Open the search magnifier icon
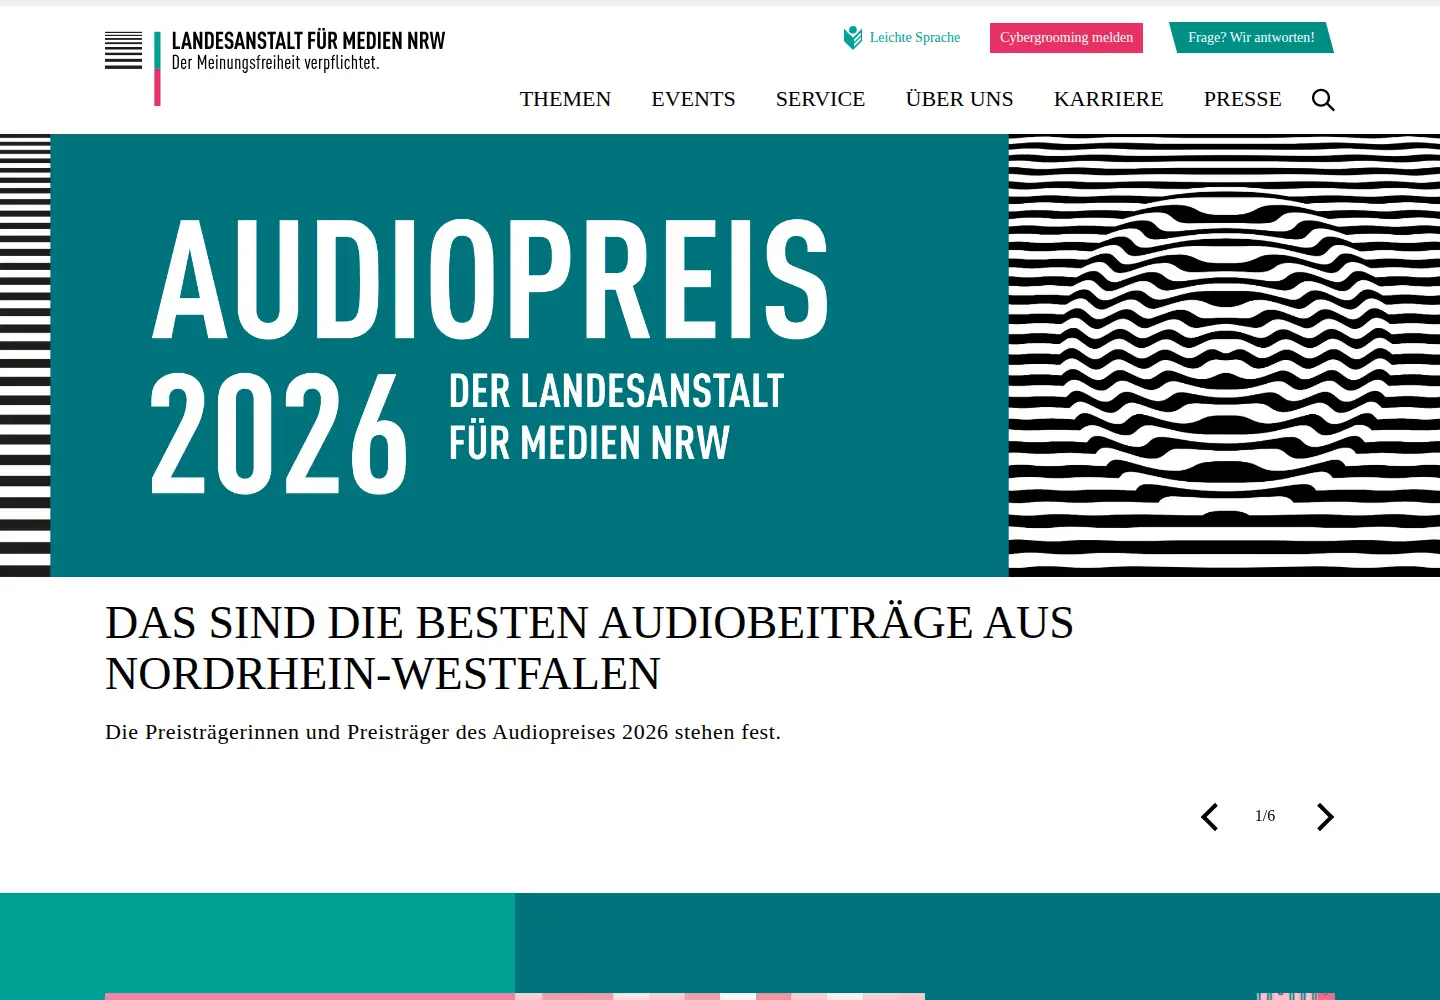1440x1000 pixels. 1323,100
